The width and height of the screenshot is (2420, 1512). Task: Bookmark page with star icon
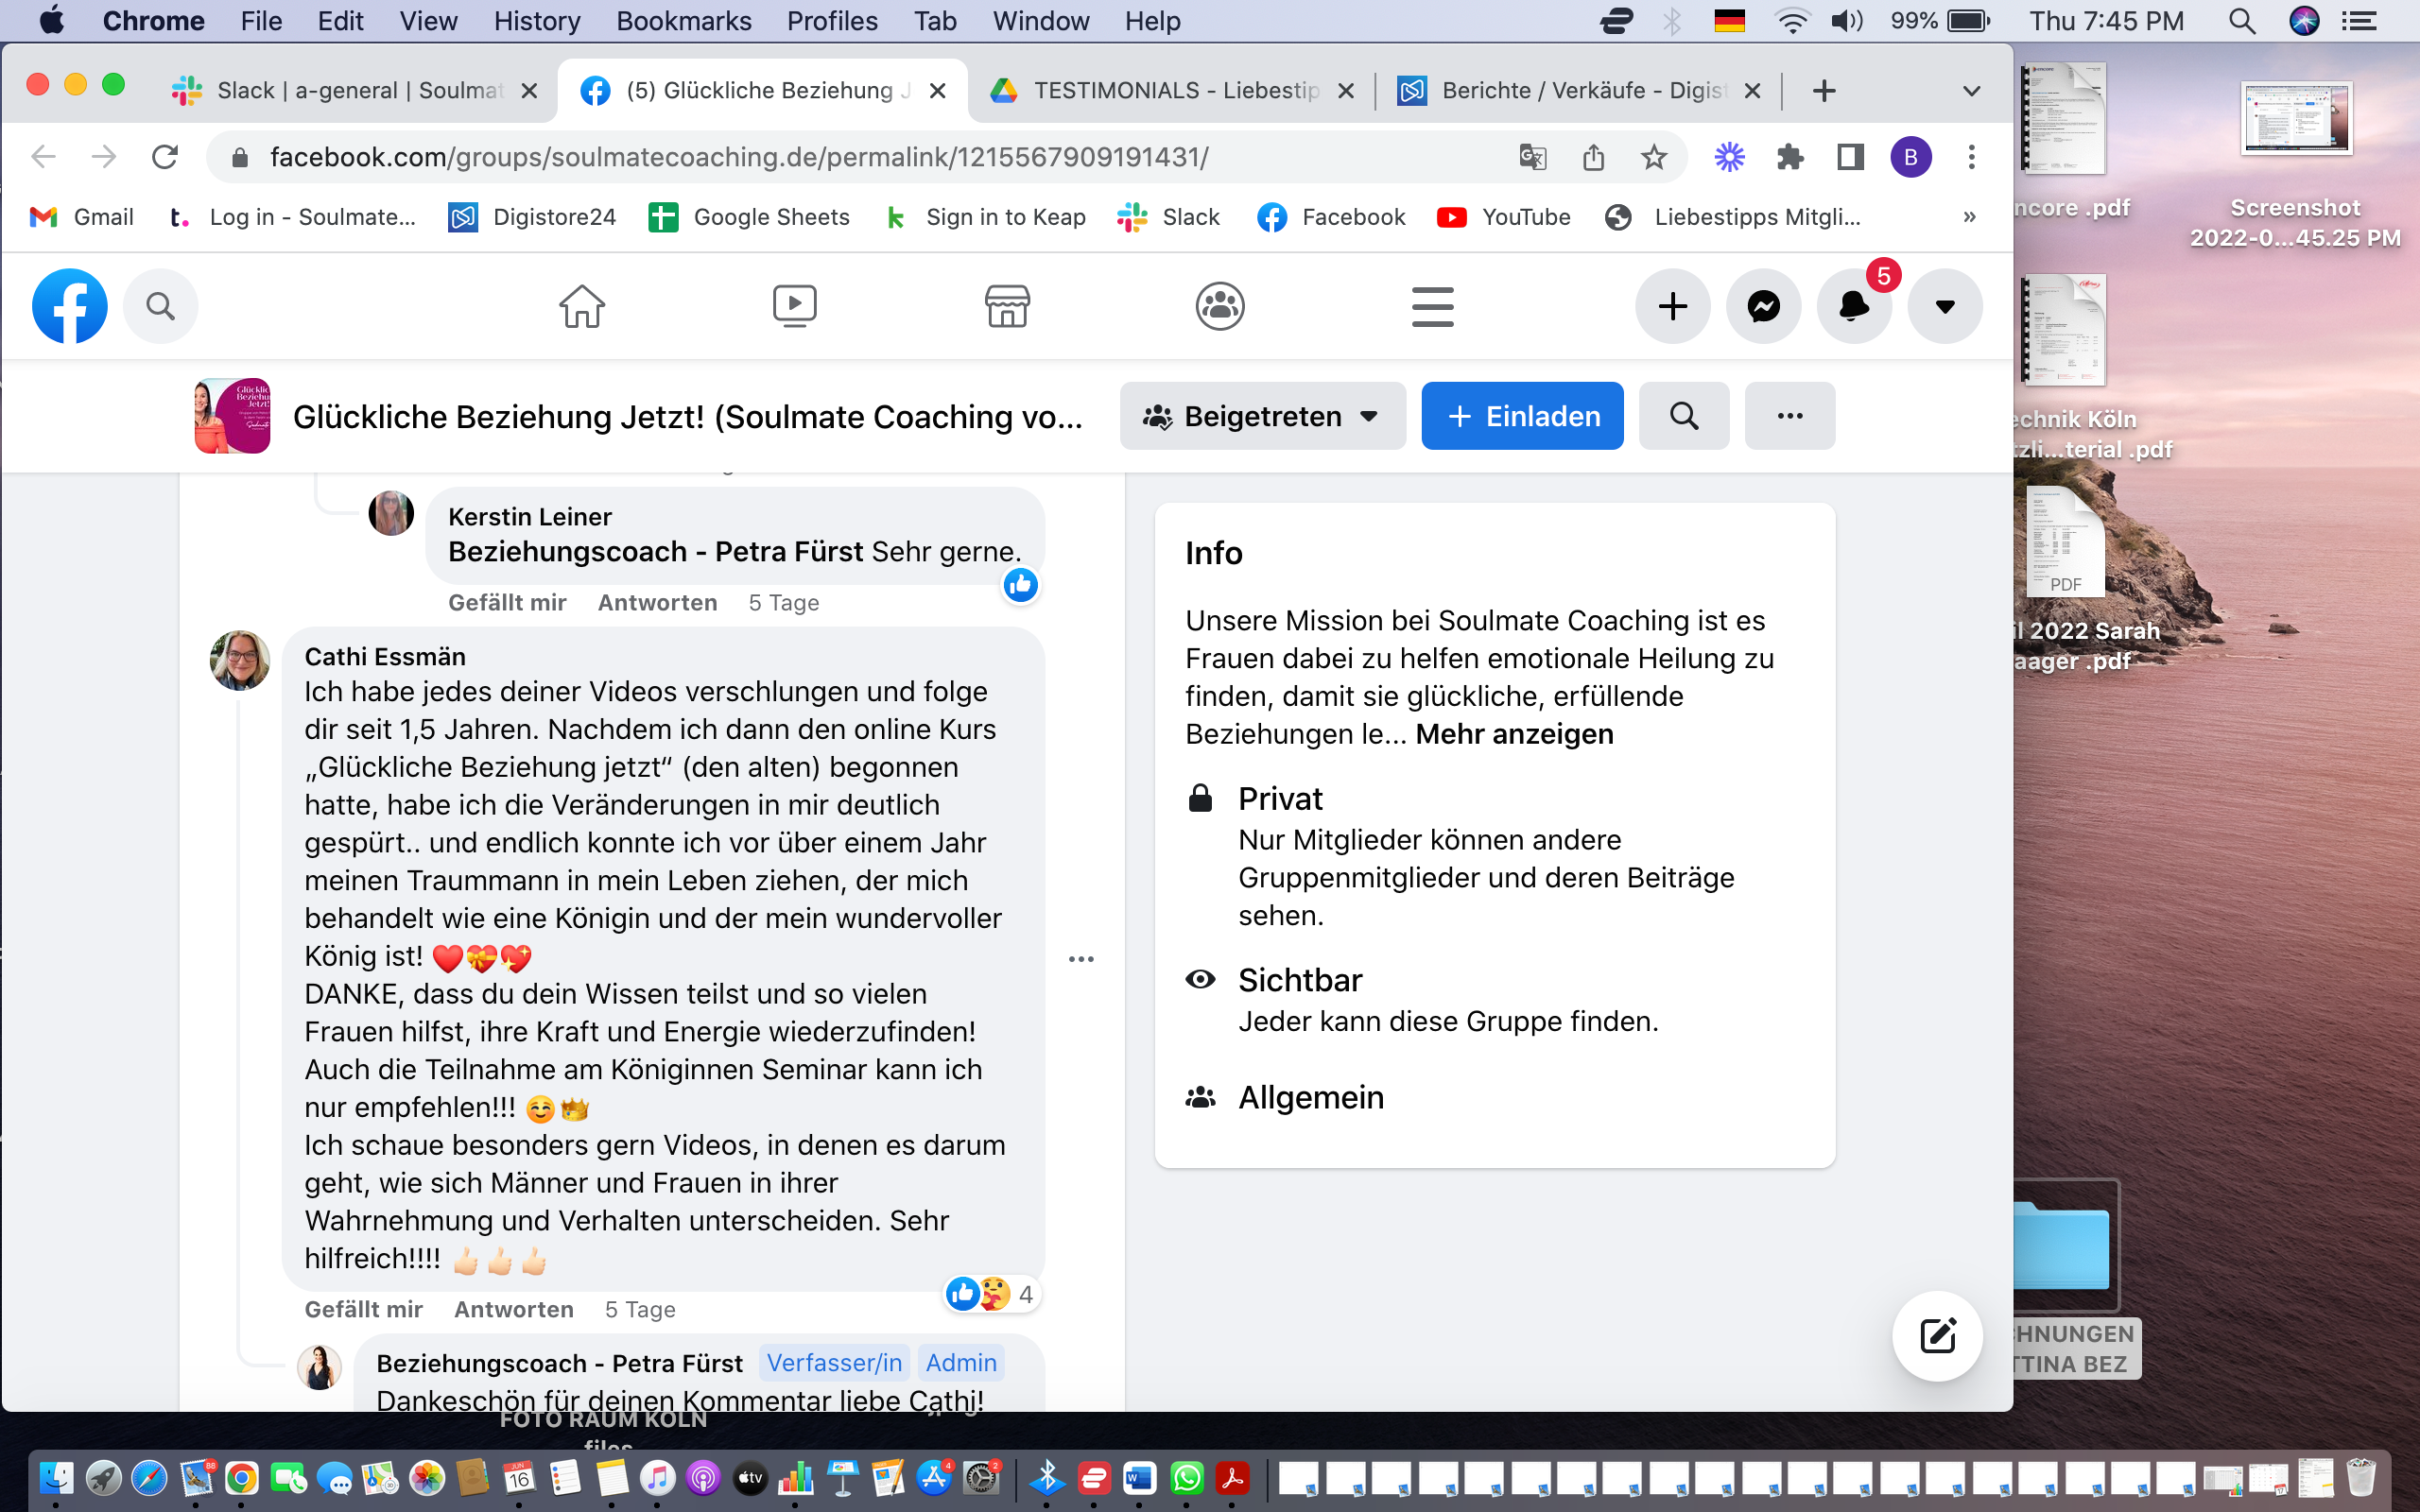(x=1654, y=157)
